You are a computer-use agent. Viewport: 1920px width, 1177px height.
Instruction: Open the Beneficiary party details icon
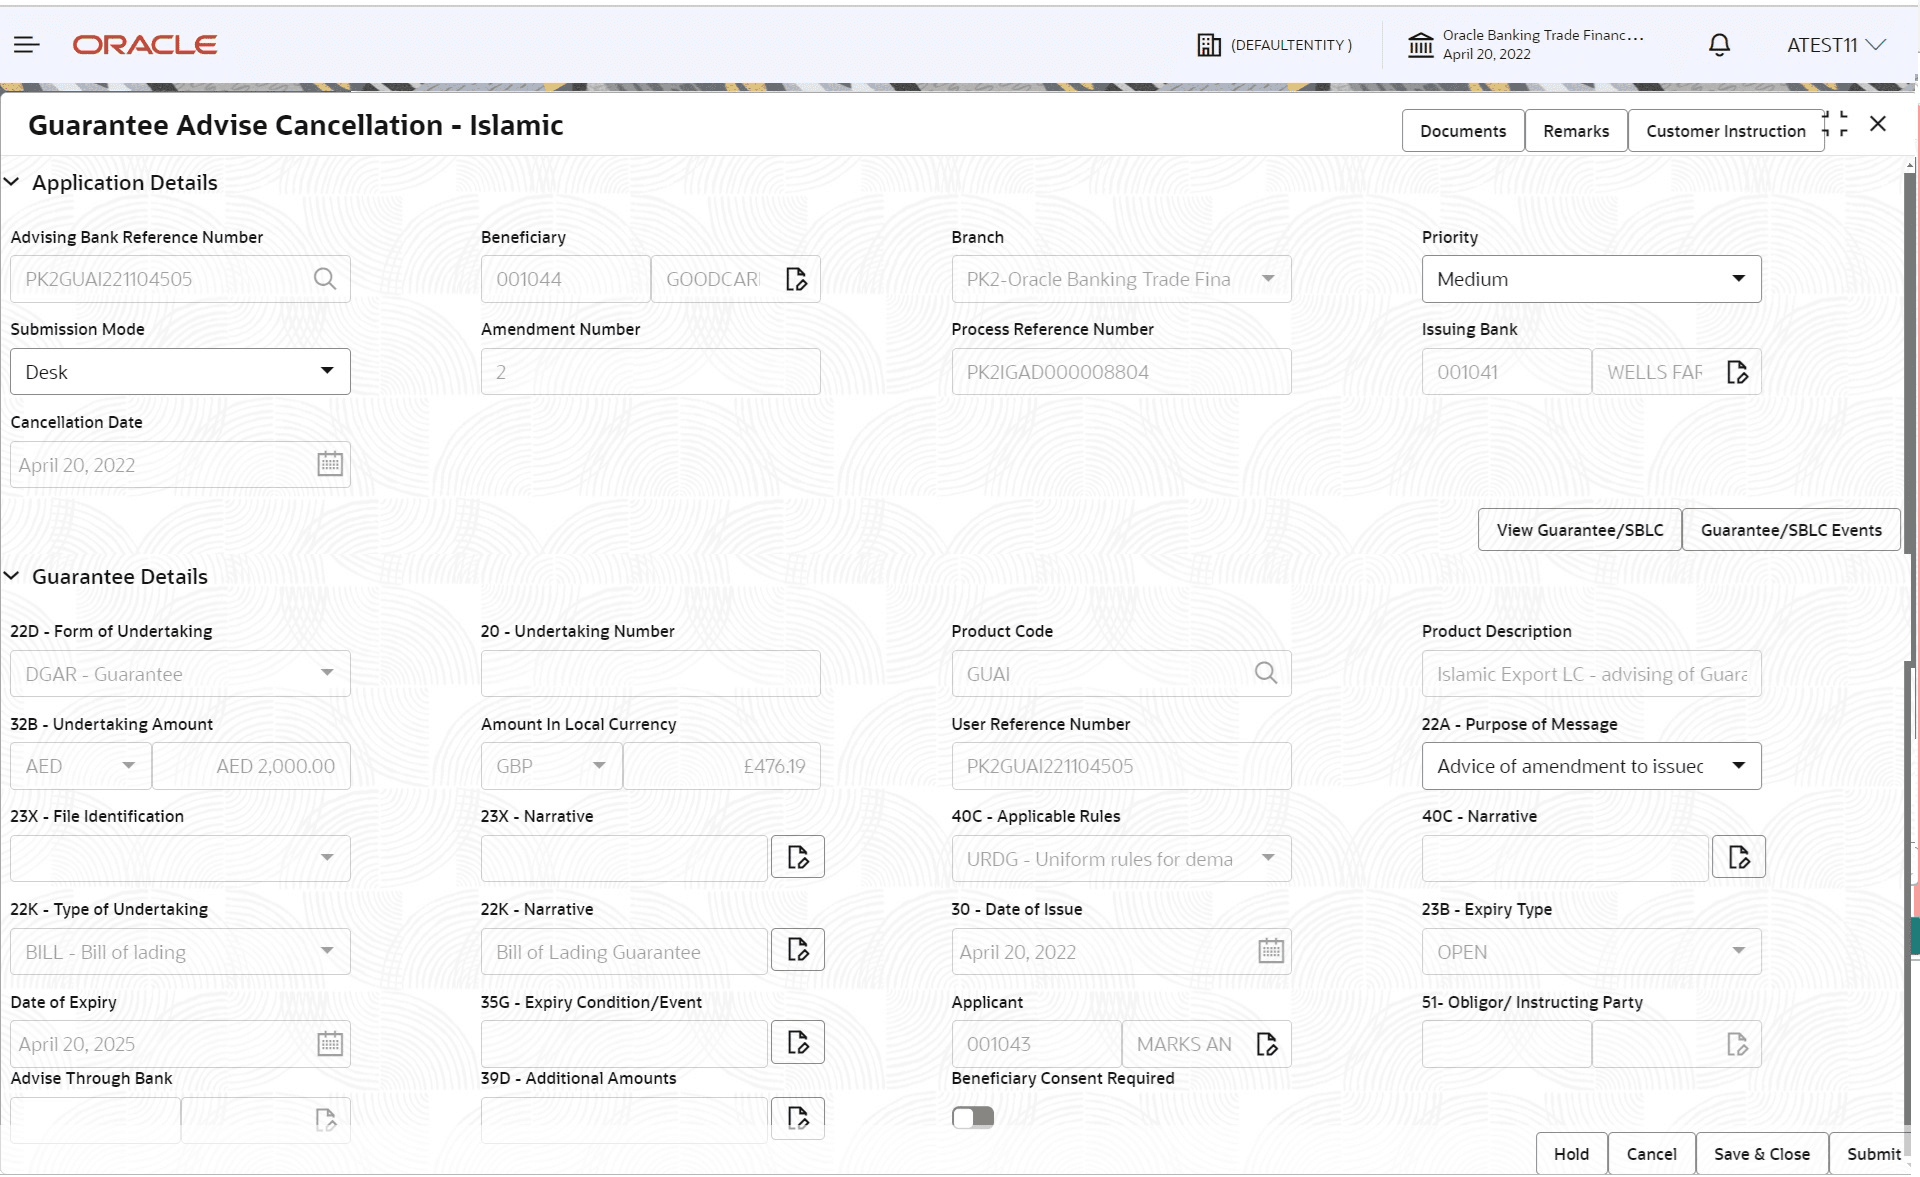point(797,279)
